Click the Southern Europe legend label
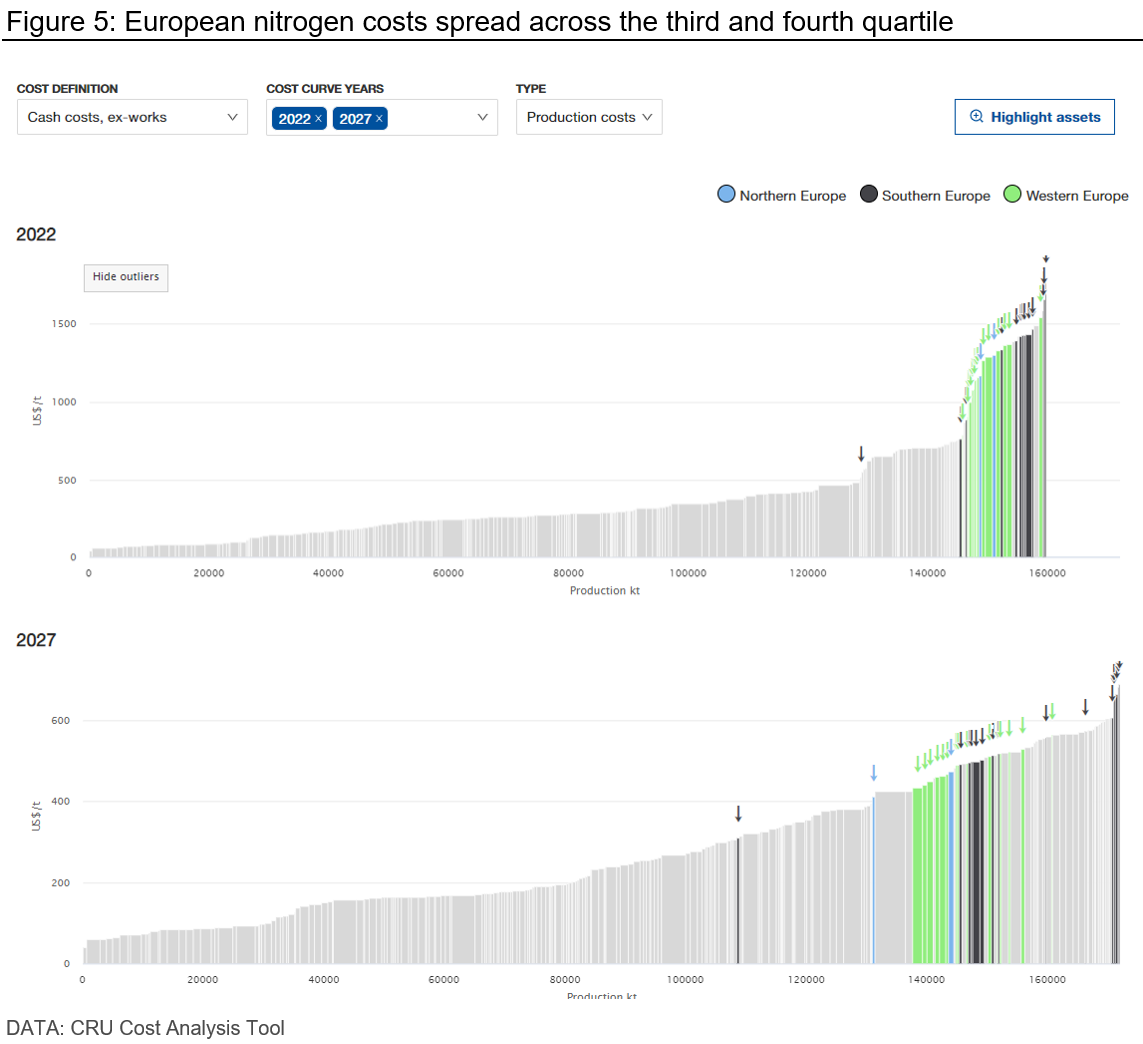1143x1044 pixels. [936, 196]
